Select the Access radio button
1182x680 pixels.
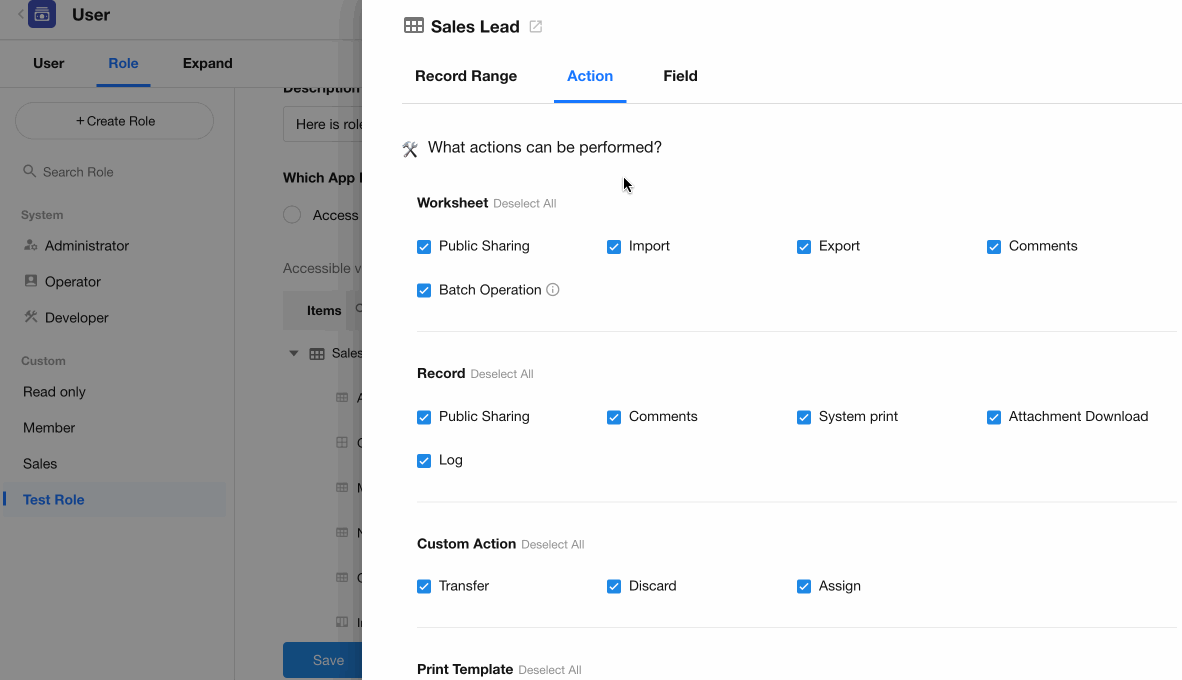[292, 215]
